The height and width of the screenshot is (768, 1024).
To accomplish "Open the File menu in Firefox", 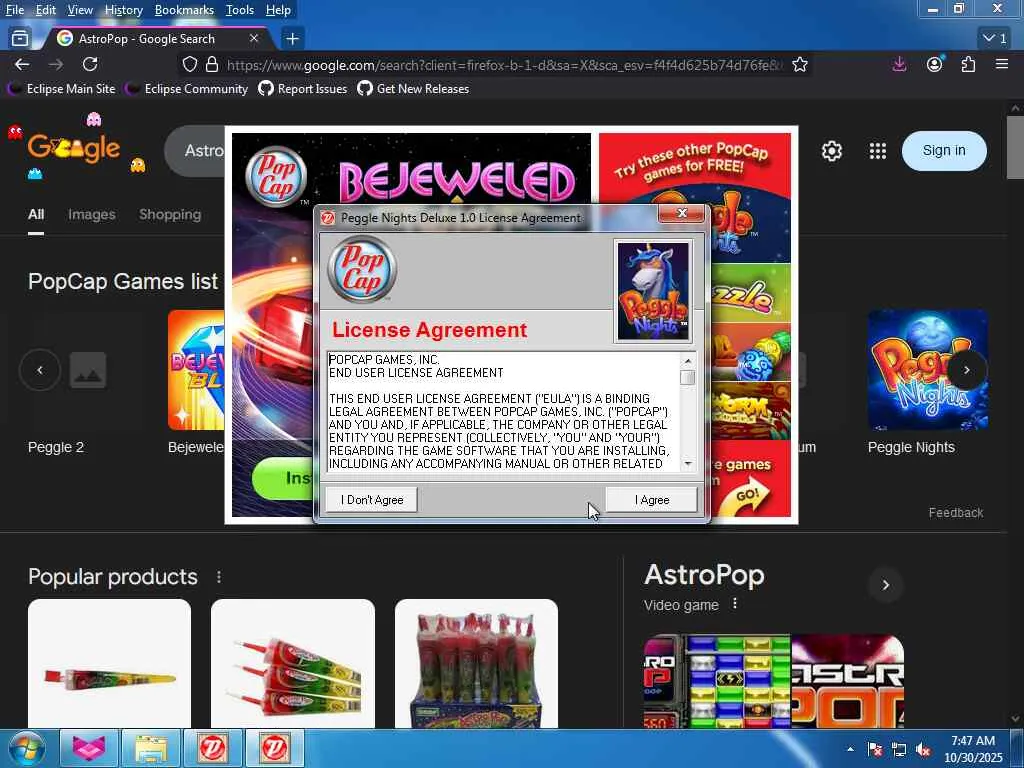I will tap(14, 10).
